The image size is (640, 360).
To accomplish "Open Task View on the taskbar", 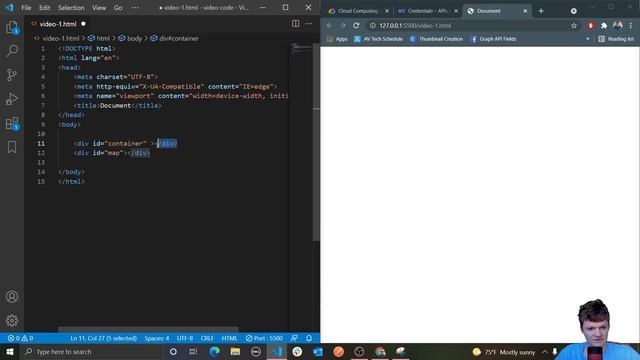I will click(193, 351).
